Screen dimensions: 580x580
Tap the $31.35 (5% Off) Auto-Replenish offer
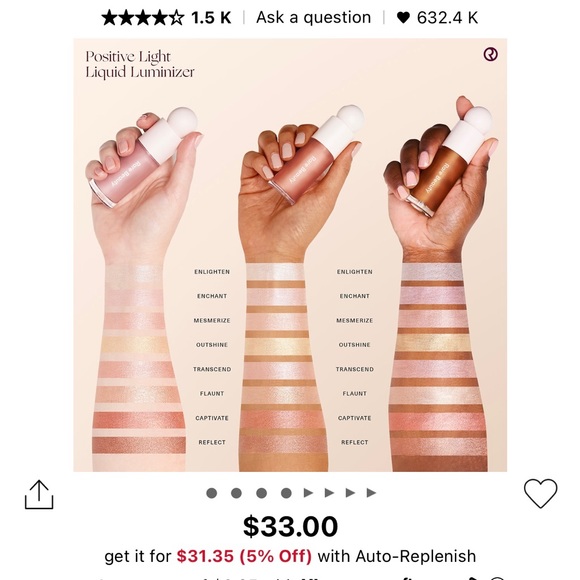(x=244, y=556)
